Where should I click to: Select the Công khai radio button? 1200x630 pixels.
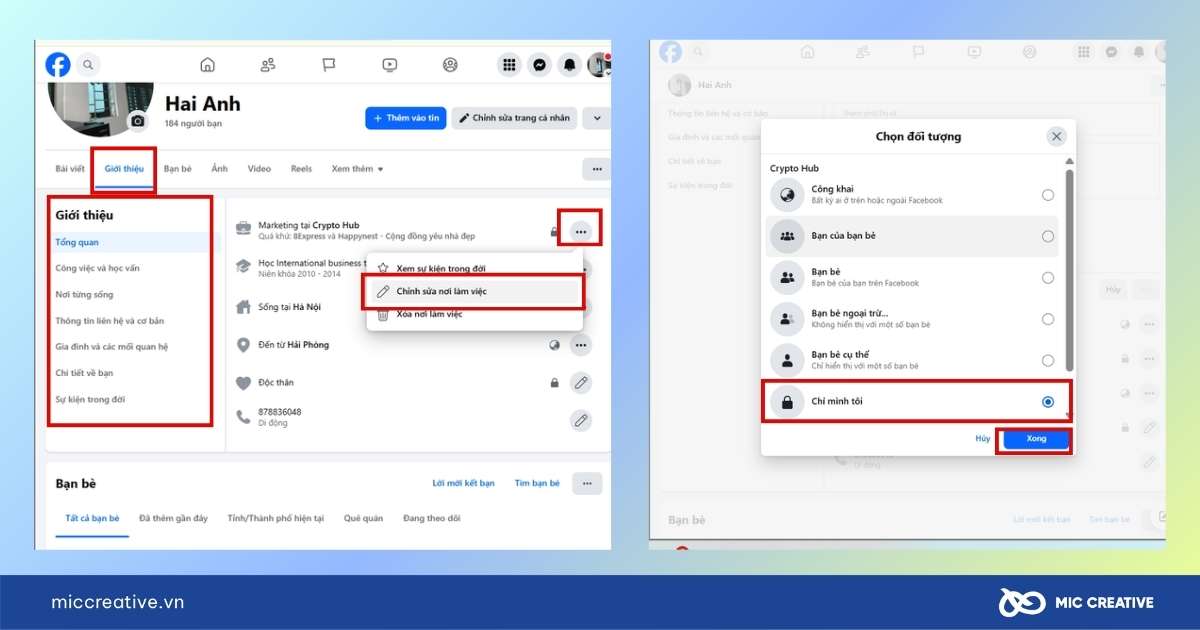click(1048, 195)
